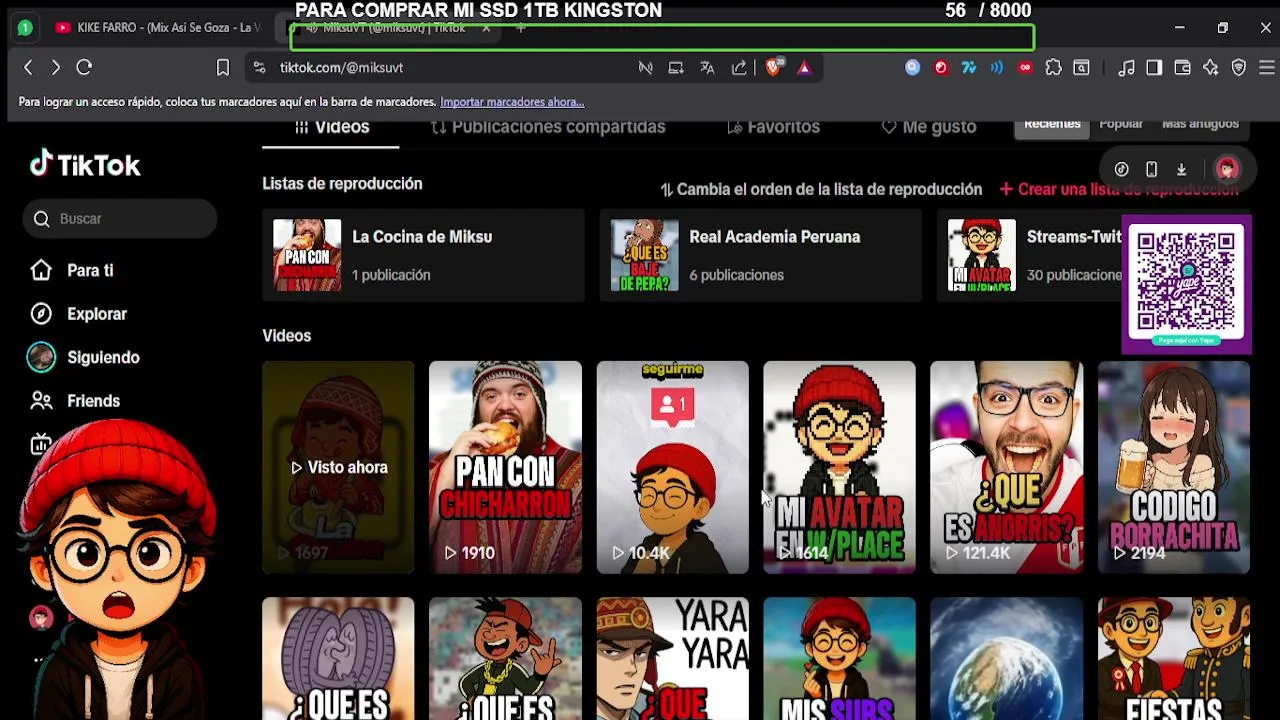
Task: Click the TikTok logo
Action: (85, 165)
